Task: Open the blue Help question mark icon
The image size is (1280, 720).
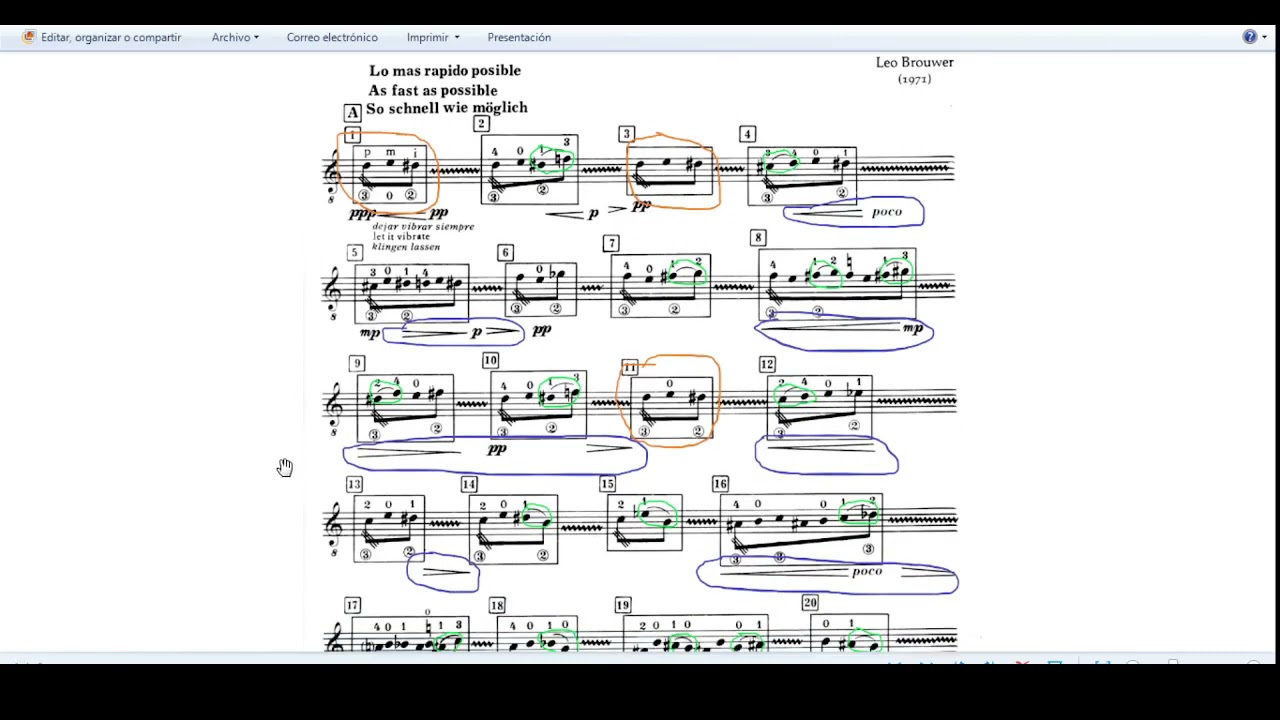Action: [1250, 37]
